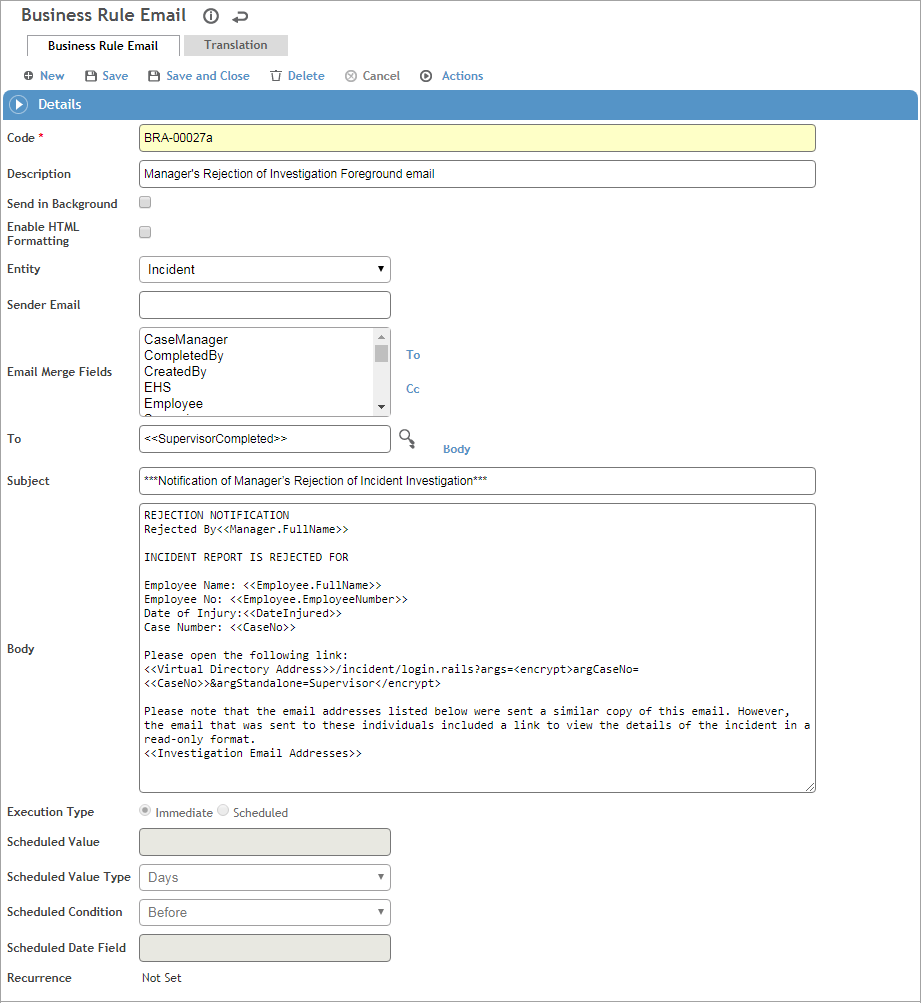Open the Actions menu link
This screenshot has width=921, height=1003.
point(462,76)
